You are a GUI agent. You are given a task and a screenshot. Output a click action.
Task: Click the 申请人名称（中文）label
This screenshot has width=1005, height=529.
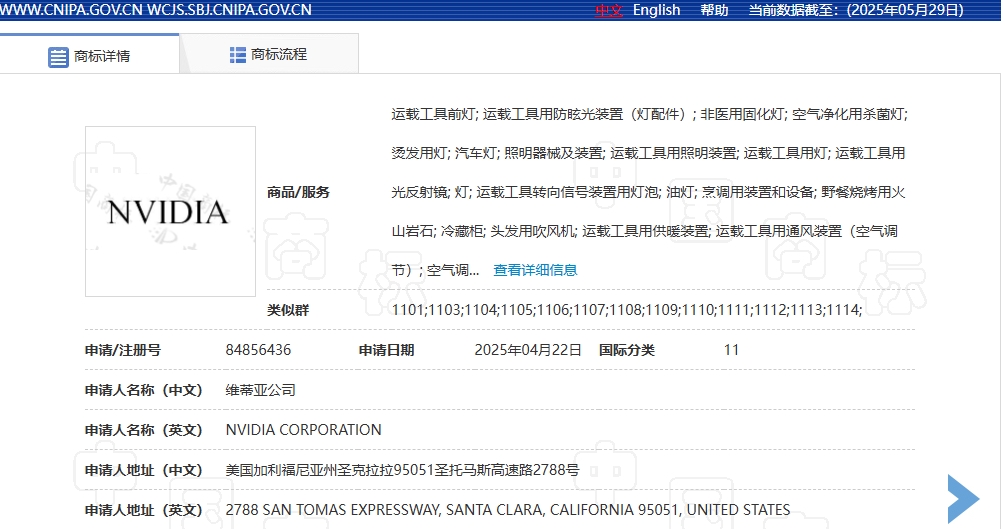coord(144,390)
